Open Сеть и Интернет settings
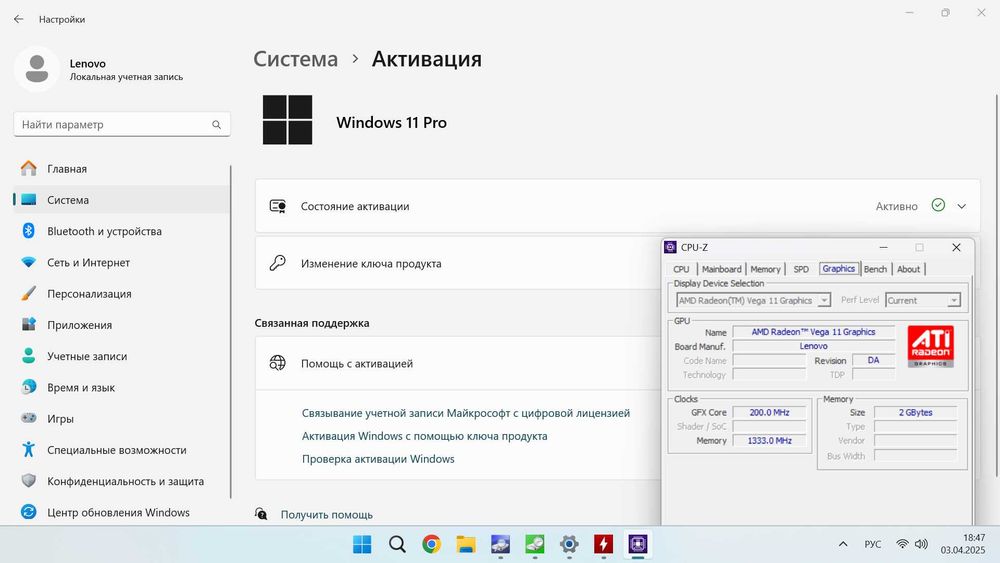The image size is (1000, 563). point(121,262)
